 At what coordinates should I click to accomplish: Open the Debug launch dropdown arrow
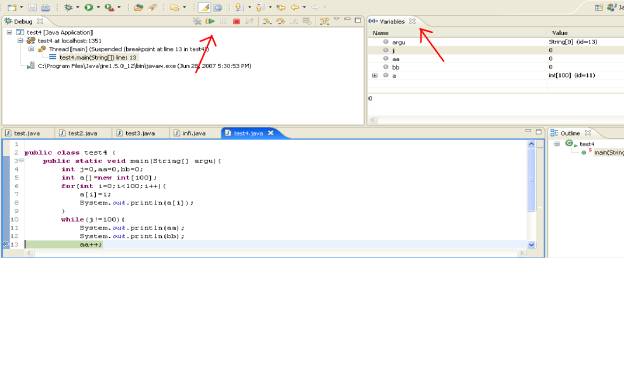[77, 7]
